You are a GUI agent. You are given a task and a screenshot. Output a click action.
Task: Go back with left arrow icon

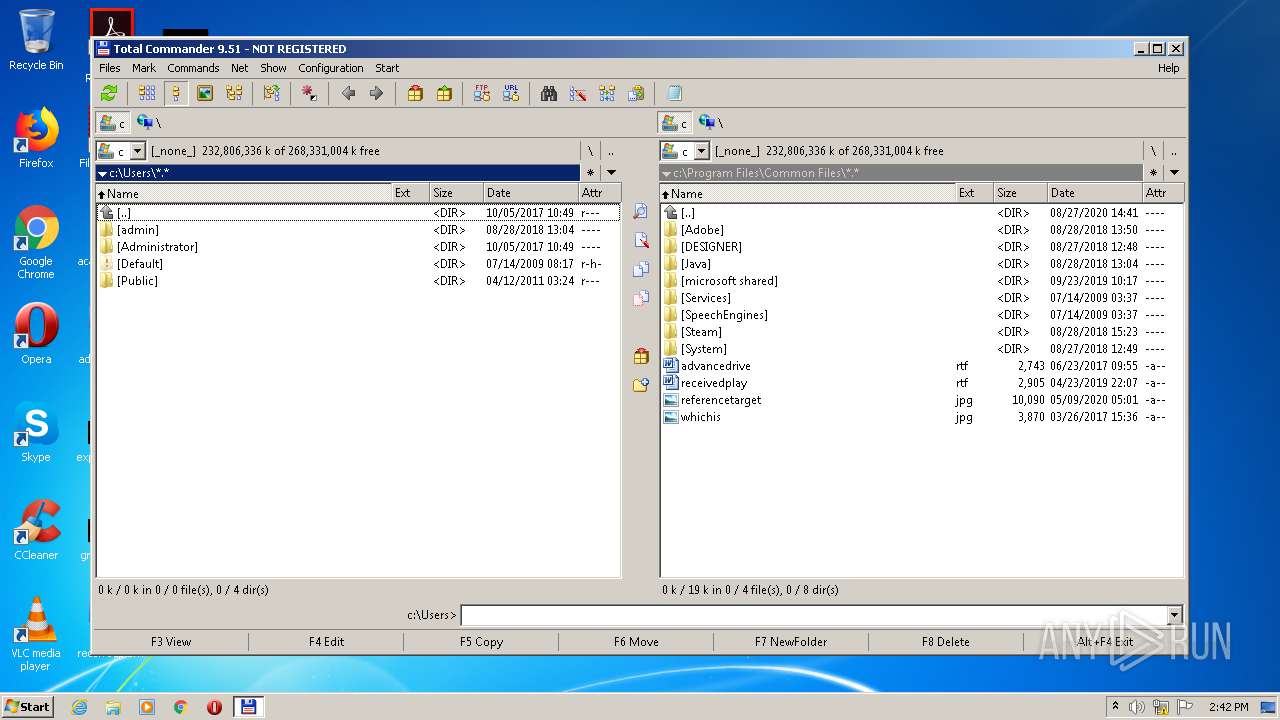(348, 93)
